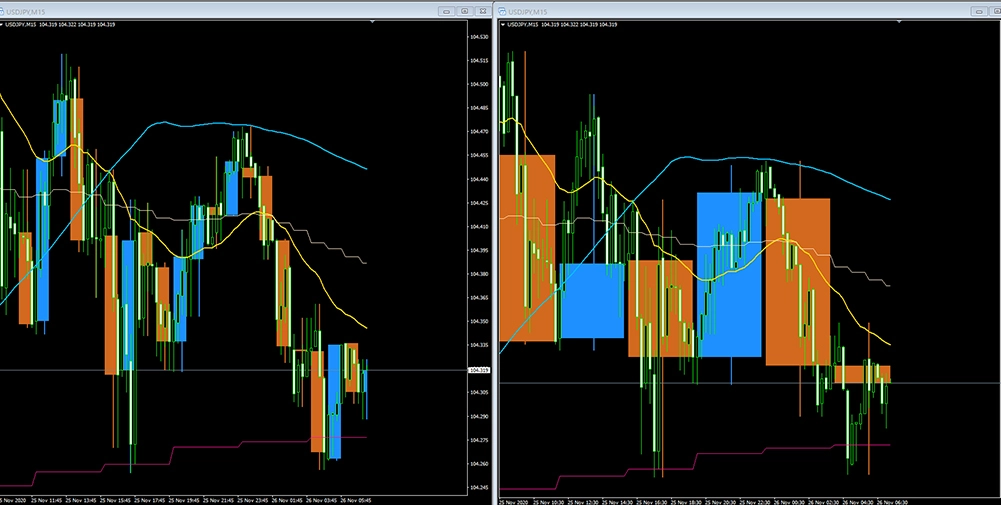Click the 25 Nov 11:45 time label
This screenshot has height=505, width=1001.
[47, 501]
